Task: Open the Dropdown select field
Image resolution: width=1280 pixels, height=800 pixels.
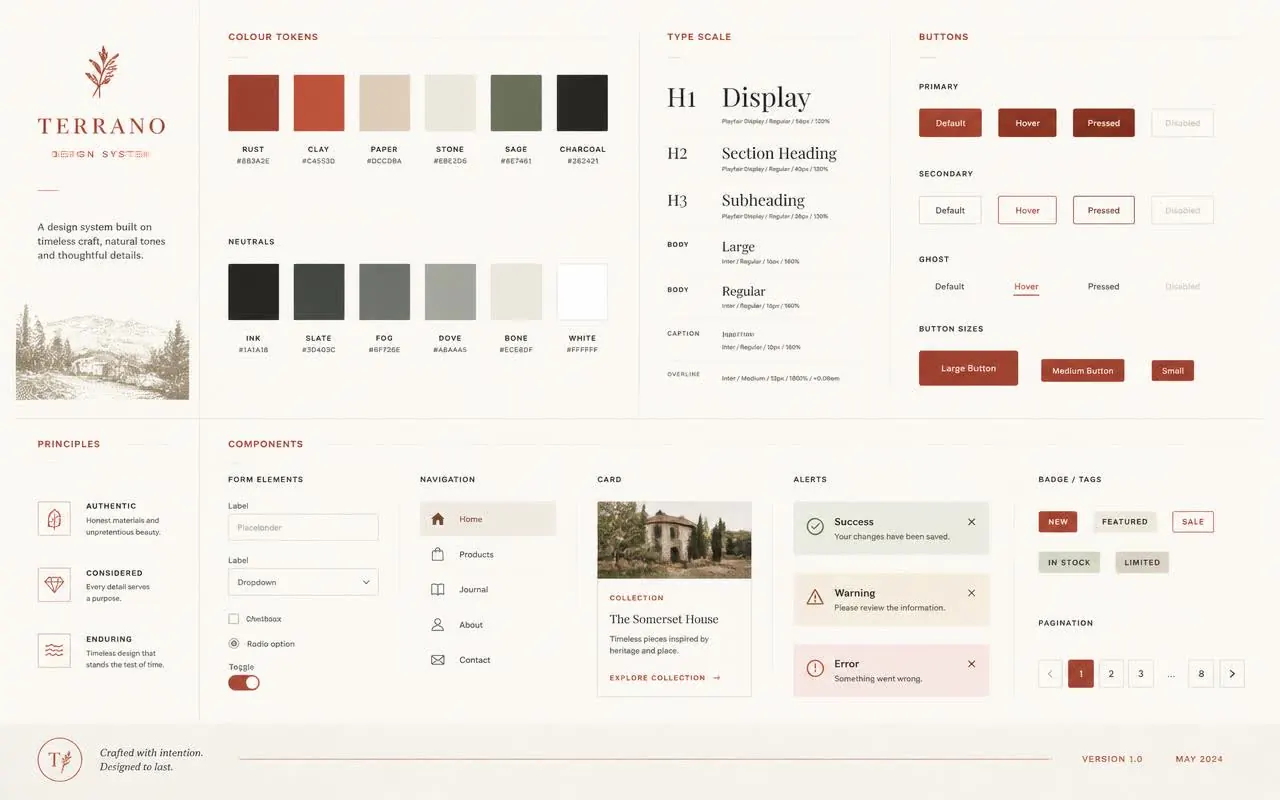Action: tap(303, 582)
